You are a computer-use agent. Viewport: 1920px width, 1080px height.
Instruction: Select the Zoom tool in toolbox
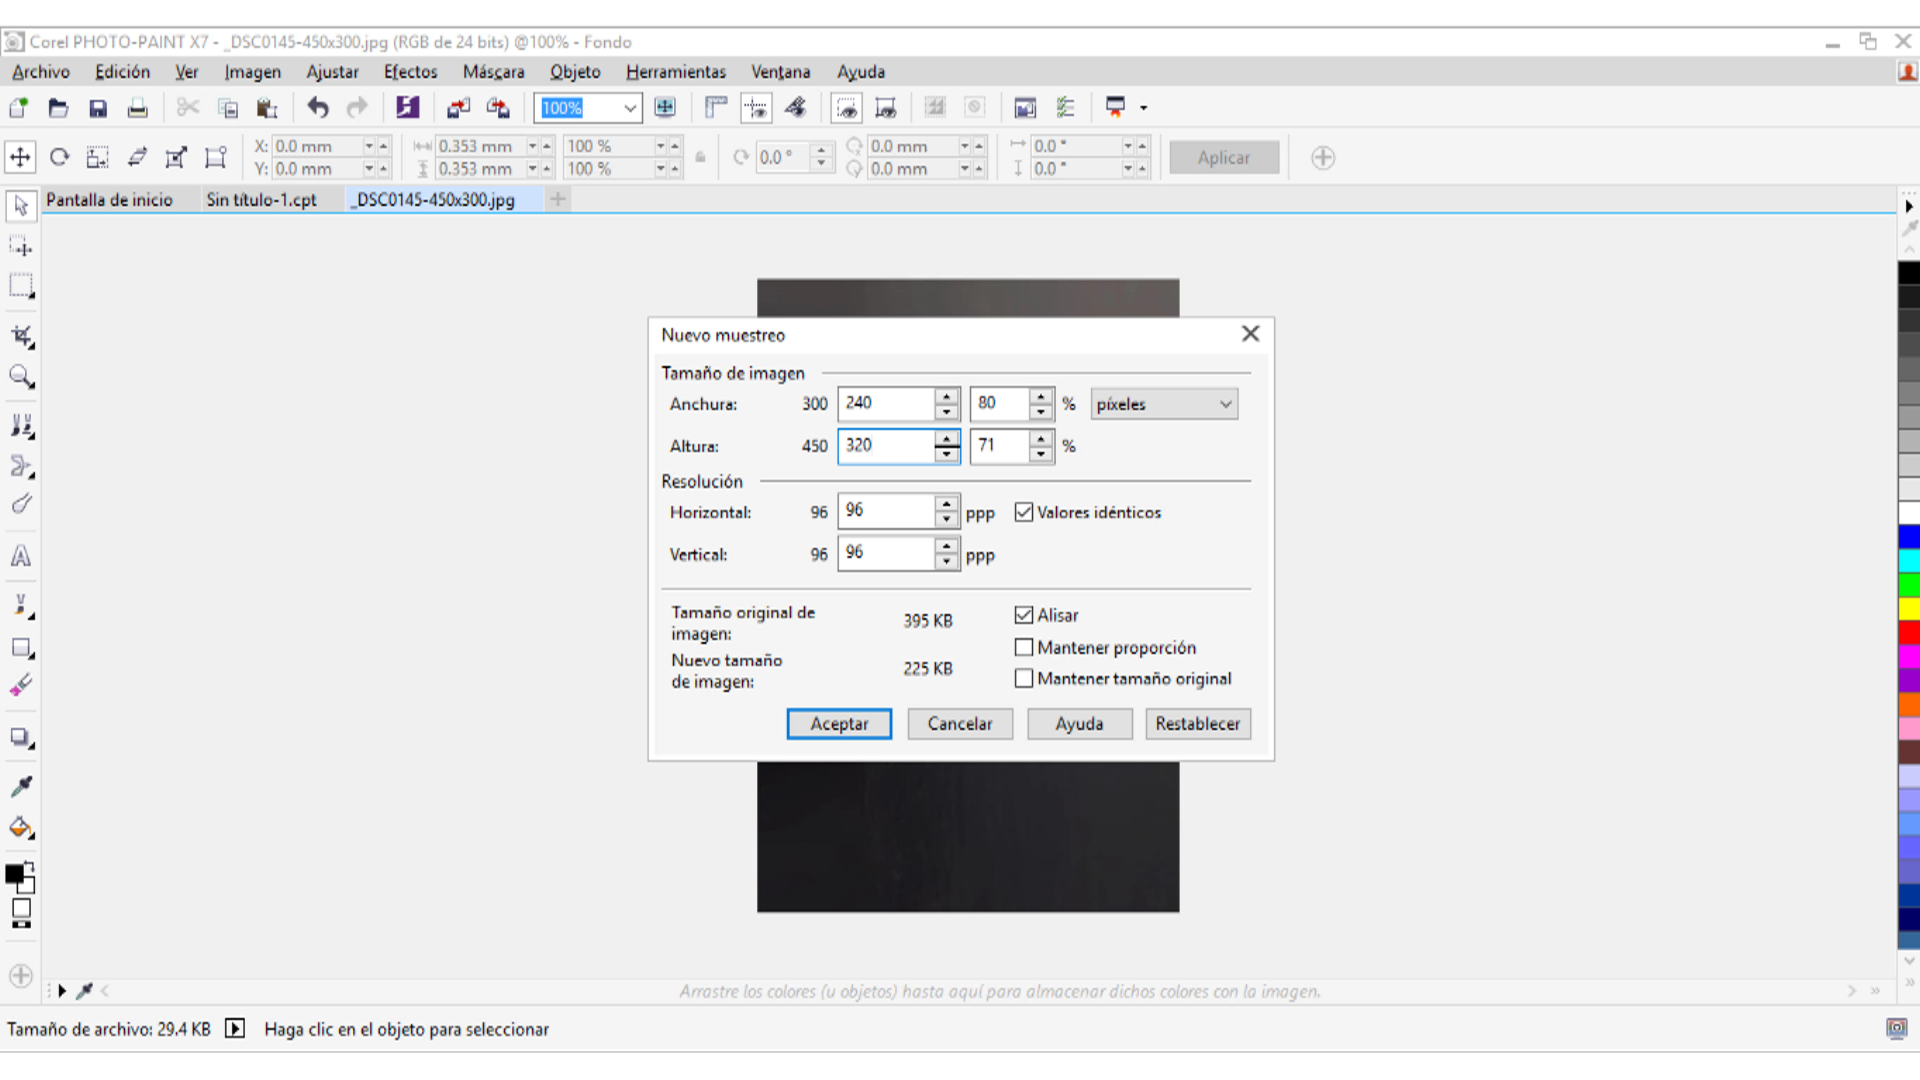pos(21,377)
